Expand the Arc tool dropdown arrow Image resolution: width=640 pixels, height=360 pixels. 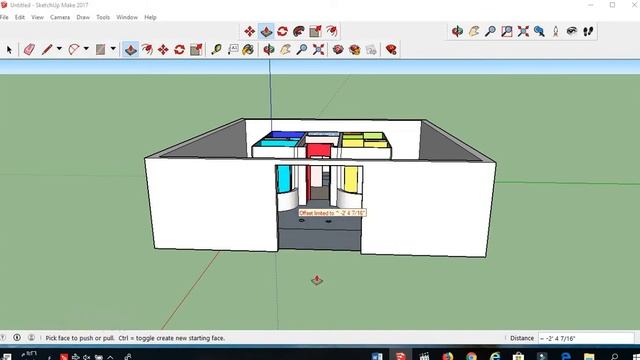[x=86, y=49]
